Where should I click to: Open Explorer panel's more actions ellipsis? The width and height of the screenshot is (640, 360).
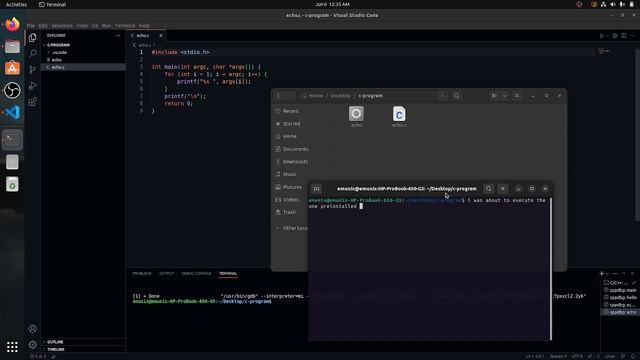click(118, 36)
